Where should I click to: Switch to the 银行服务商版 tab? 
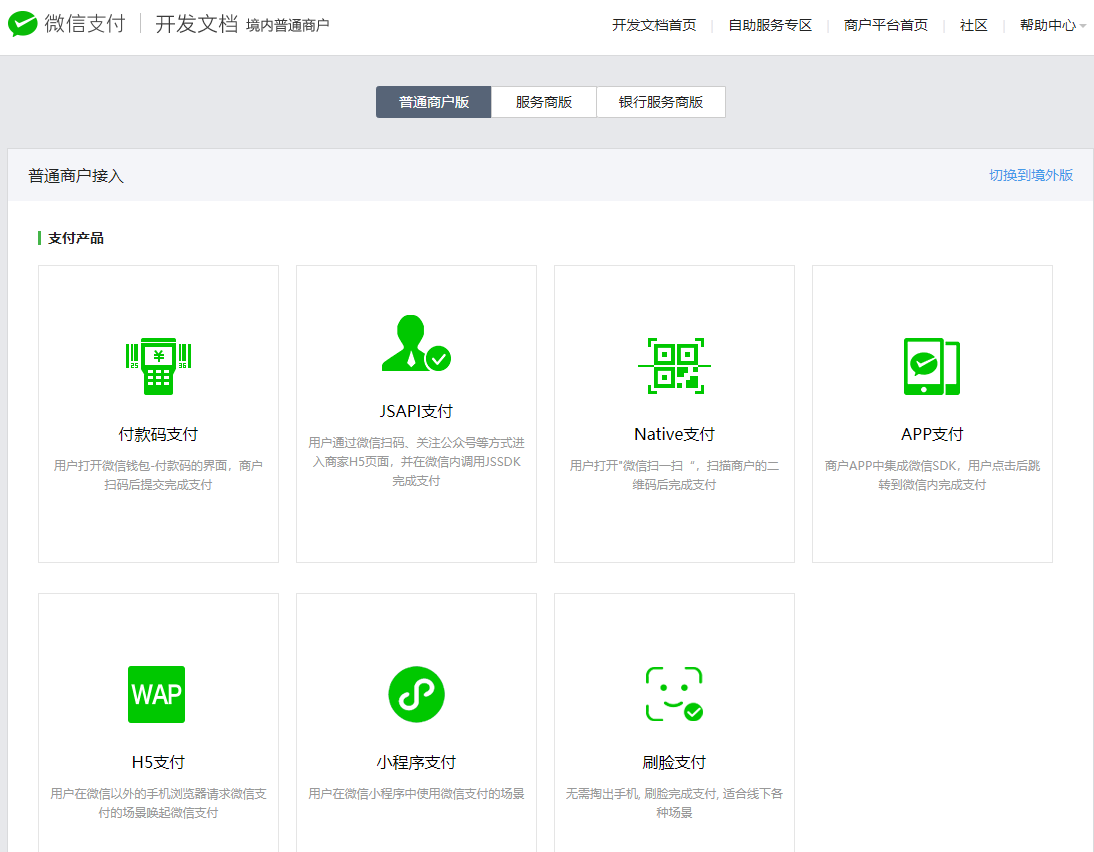click(661, 102)
